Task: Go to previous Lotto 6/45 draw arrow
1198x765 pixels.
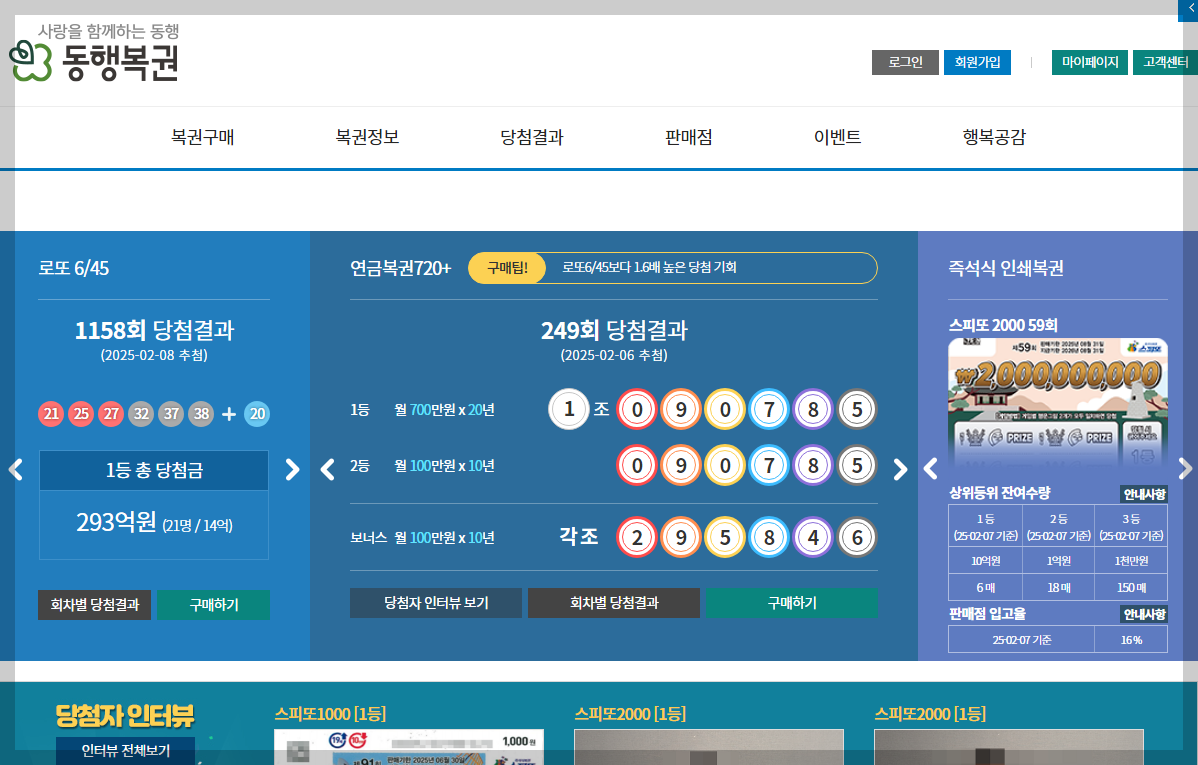Action: (x=15, y=469)
